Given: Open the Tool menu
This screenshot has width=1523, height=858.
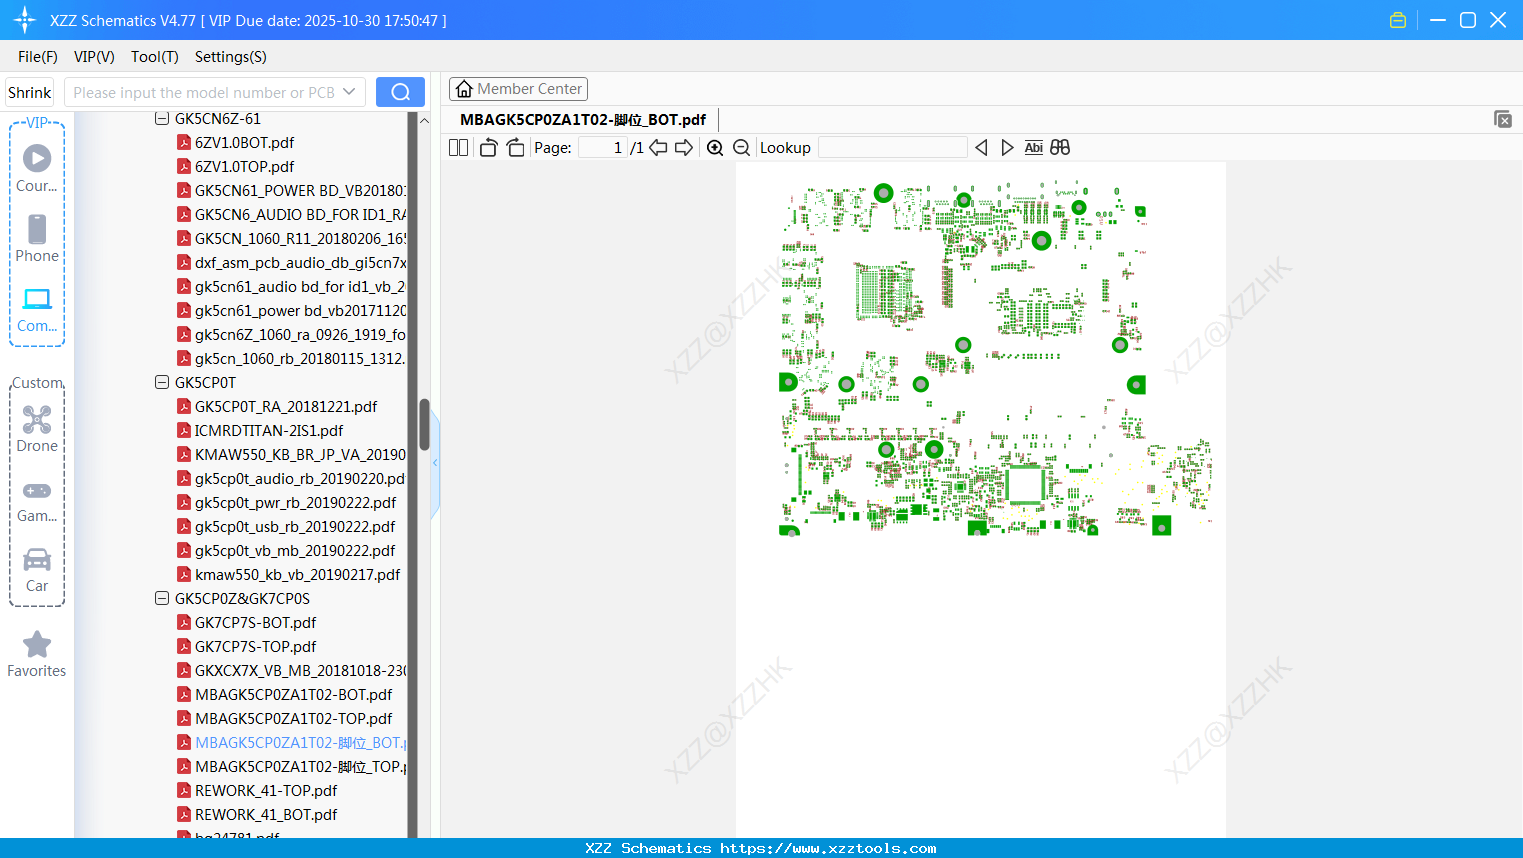Looking at the screenshot, I should [155, 57].
